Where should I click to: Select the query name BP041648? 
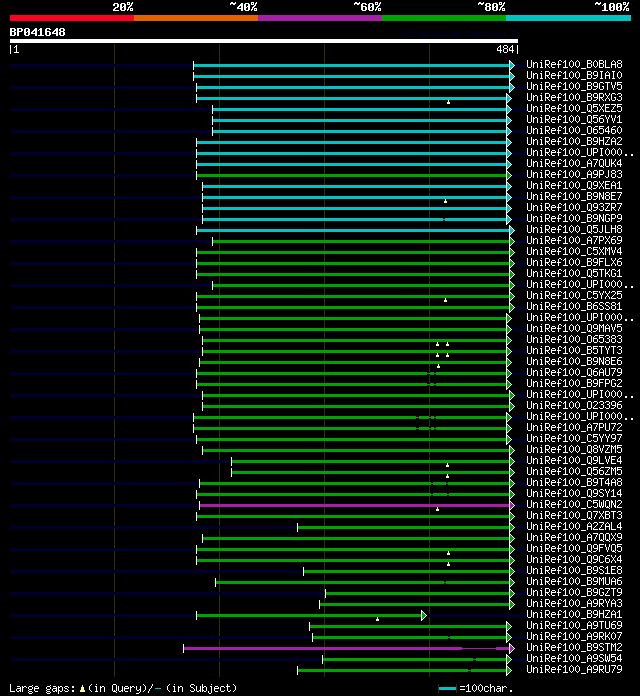coord(37,32)
